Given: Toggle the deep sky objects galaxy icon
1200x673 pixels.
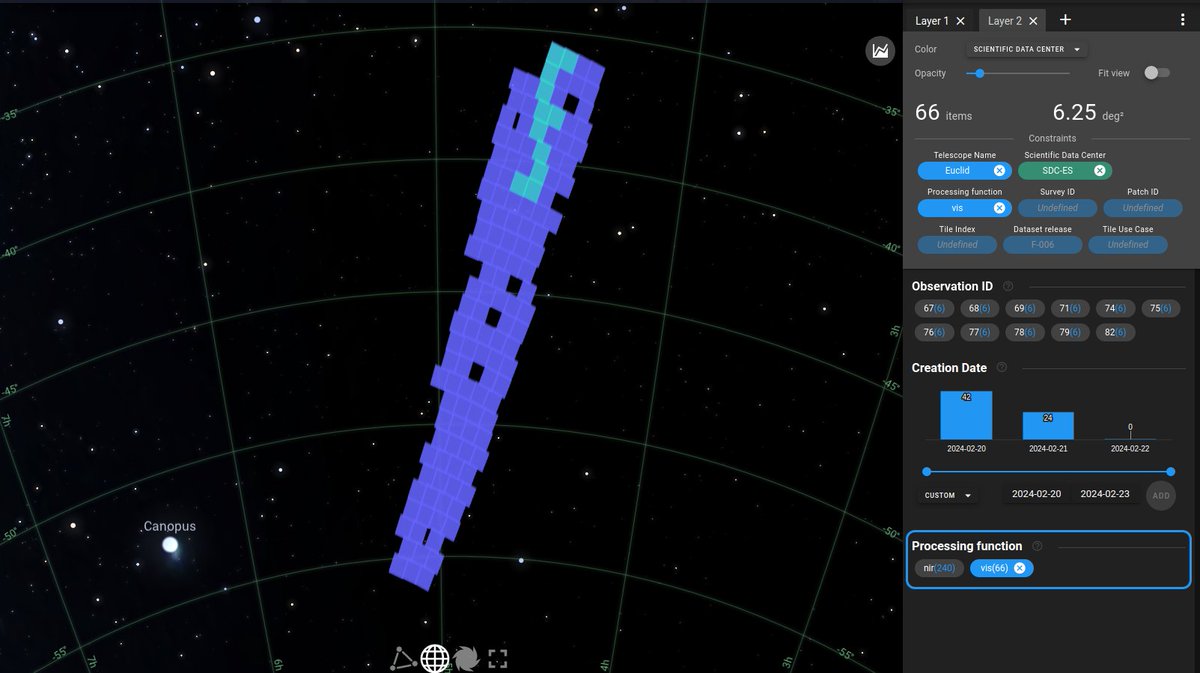Looking at the screenshot, I should 466,658.
